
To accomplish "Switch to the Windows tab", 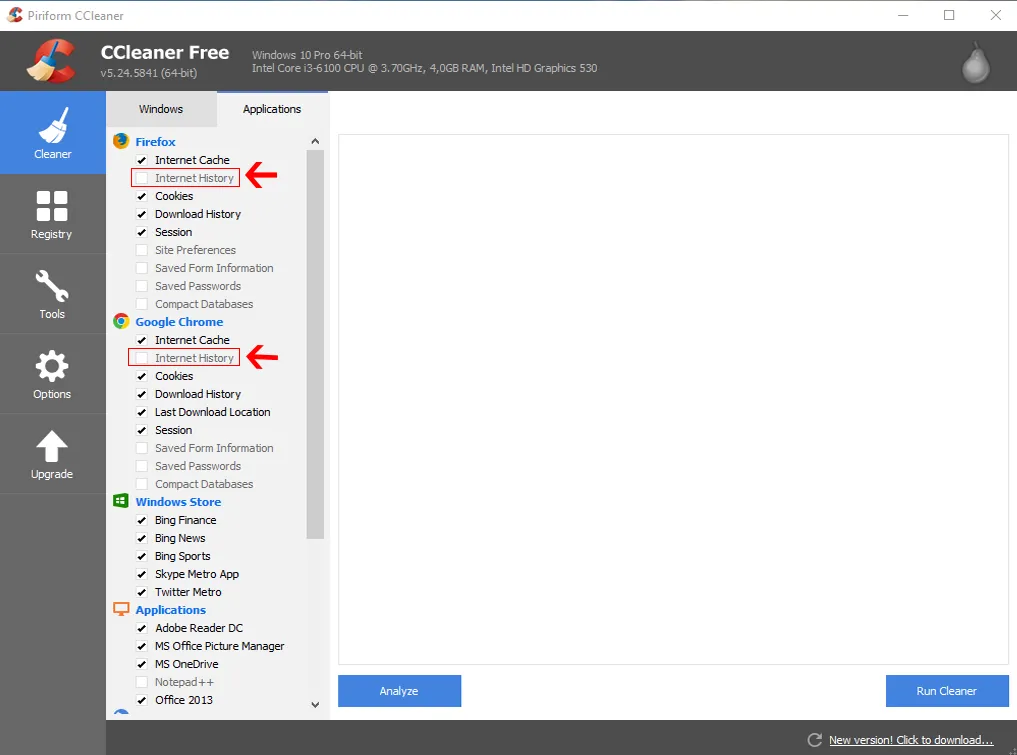I will [161, 109].
